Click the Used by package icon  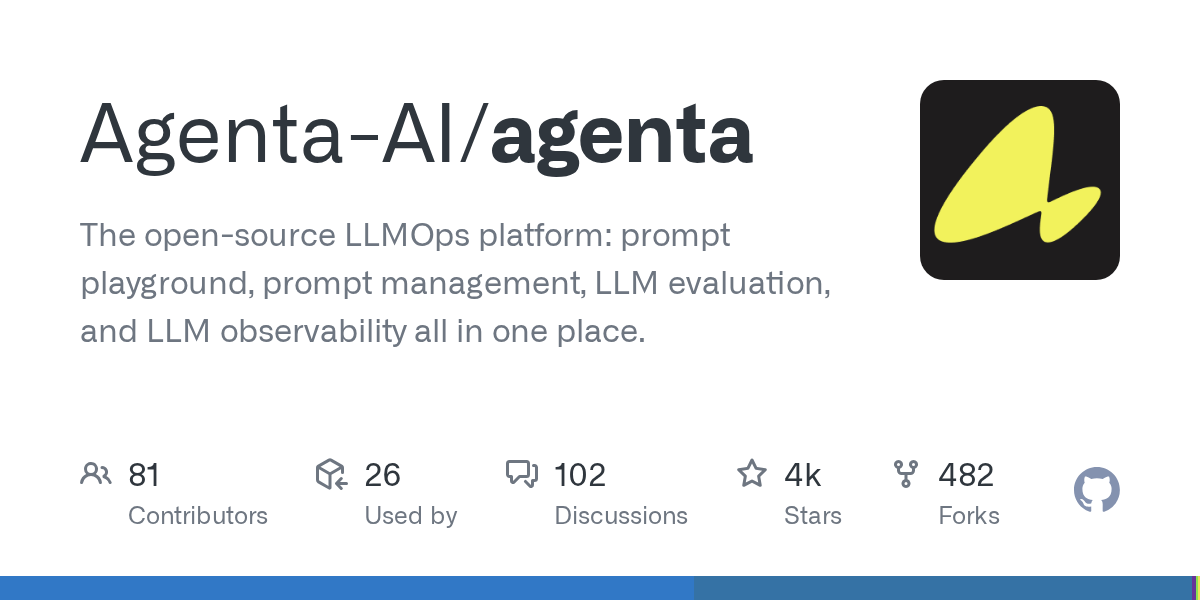[x=331, y=474]
